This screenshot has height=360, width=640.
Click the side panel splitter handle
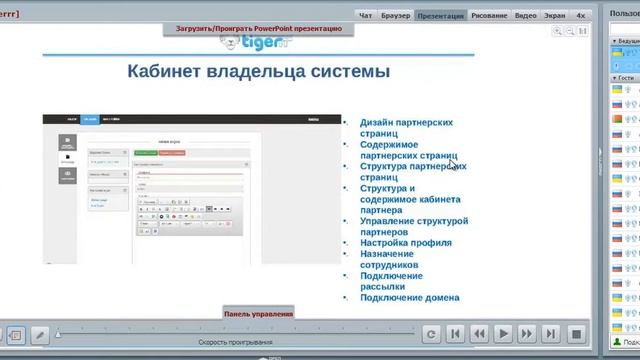(600, 161)
